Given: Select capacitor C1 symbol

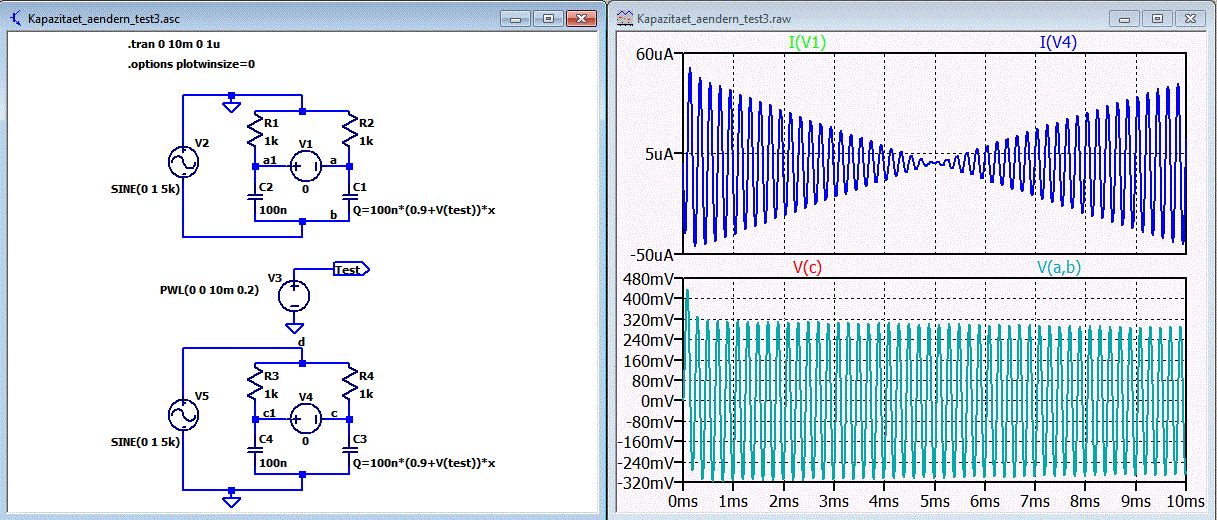Looking at the screenshot, I should click(350, 198).
